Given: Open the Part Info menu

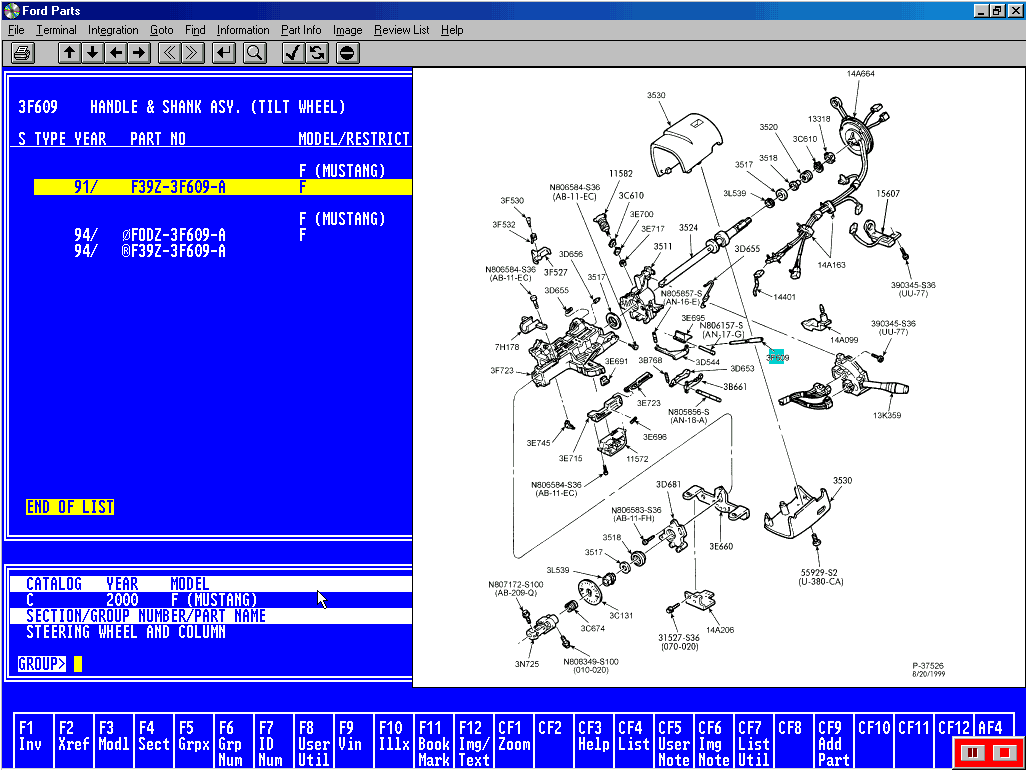Looking at the screenshot, I should point(301,30).
